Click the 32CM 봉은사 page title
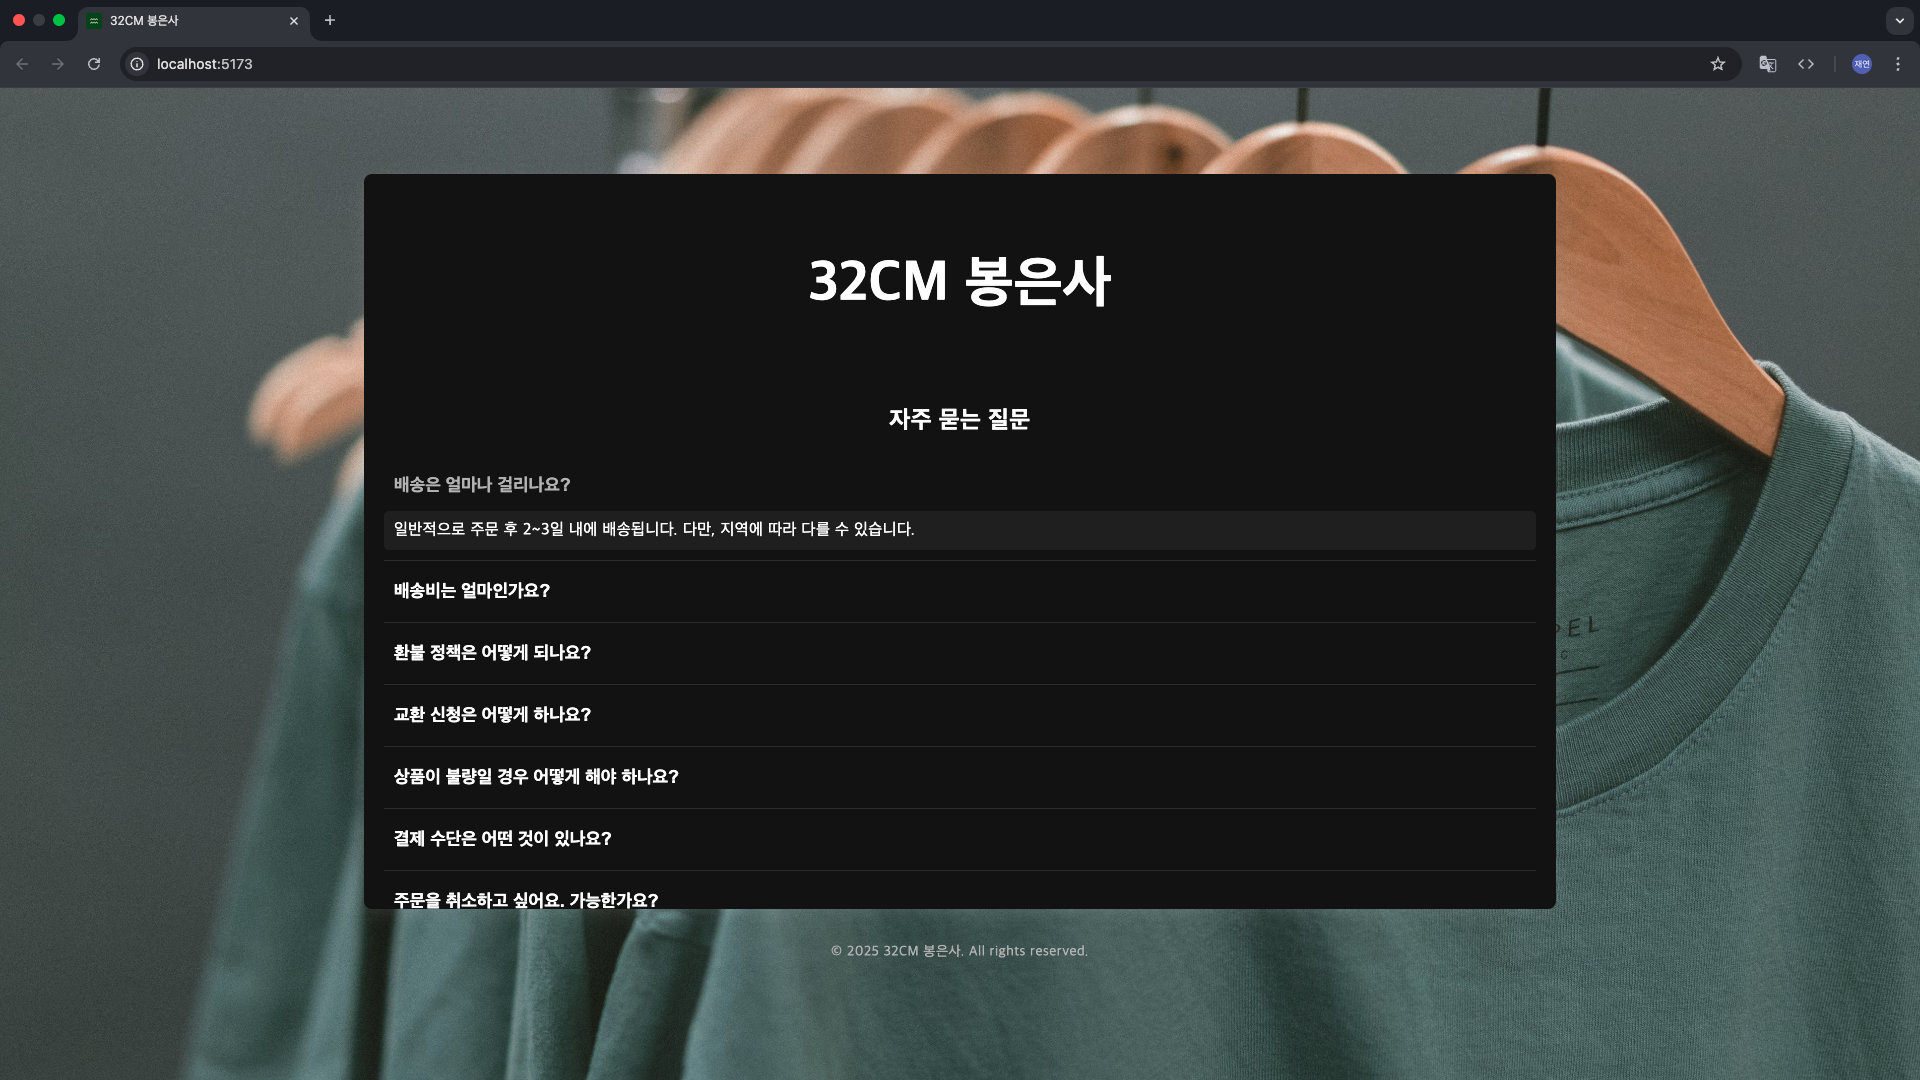The height and width of the screenshot is (1080, 1920). 959,281
